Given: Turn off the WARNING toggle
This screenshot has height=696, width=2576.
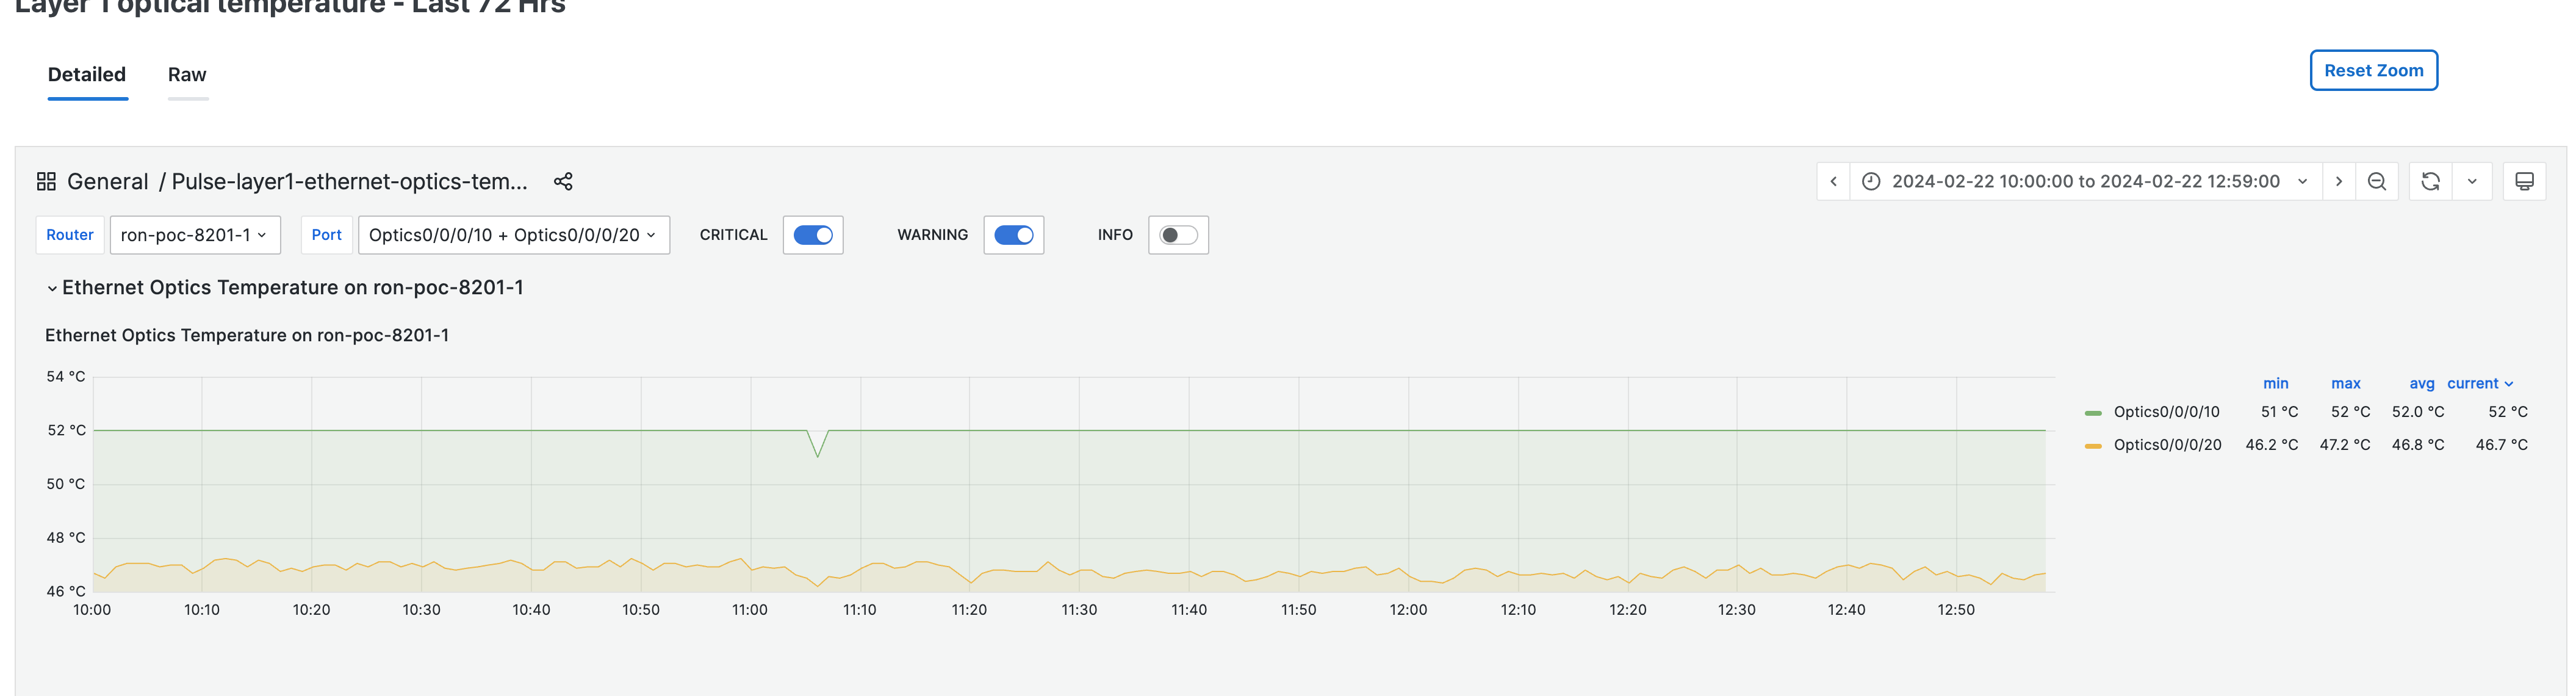Looking at the screenshot, I should [x=1013, y=235].
